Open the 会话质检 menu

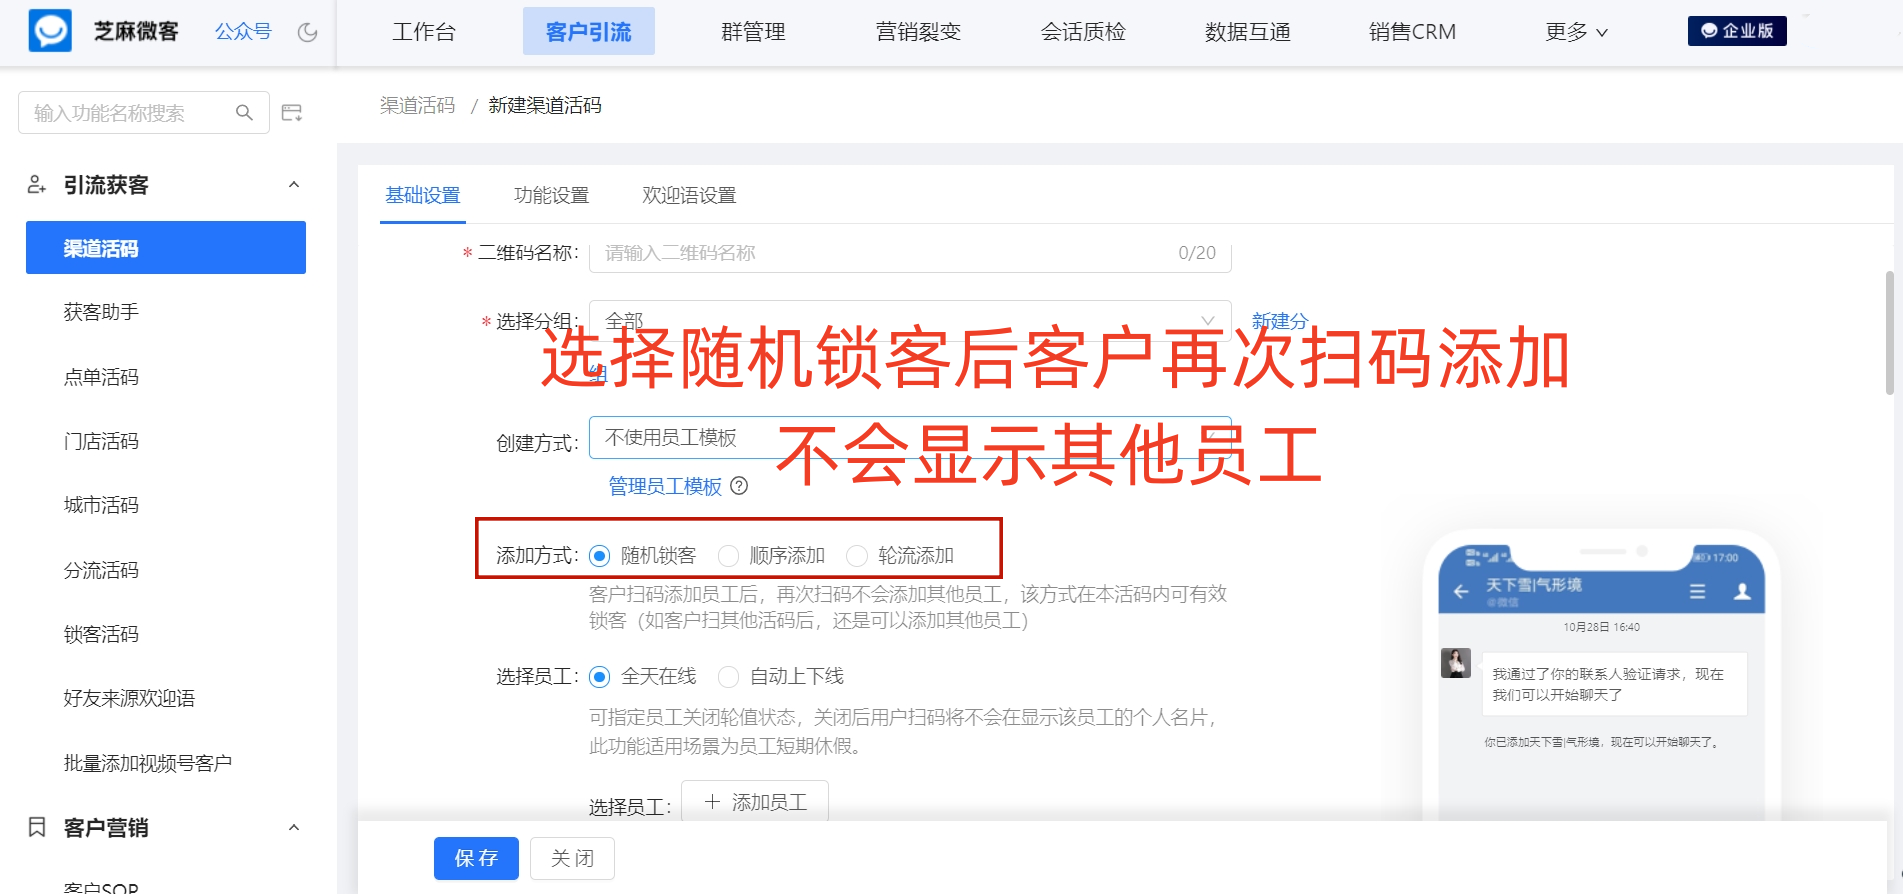(1083, 32)
